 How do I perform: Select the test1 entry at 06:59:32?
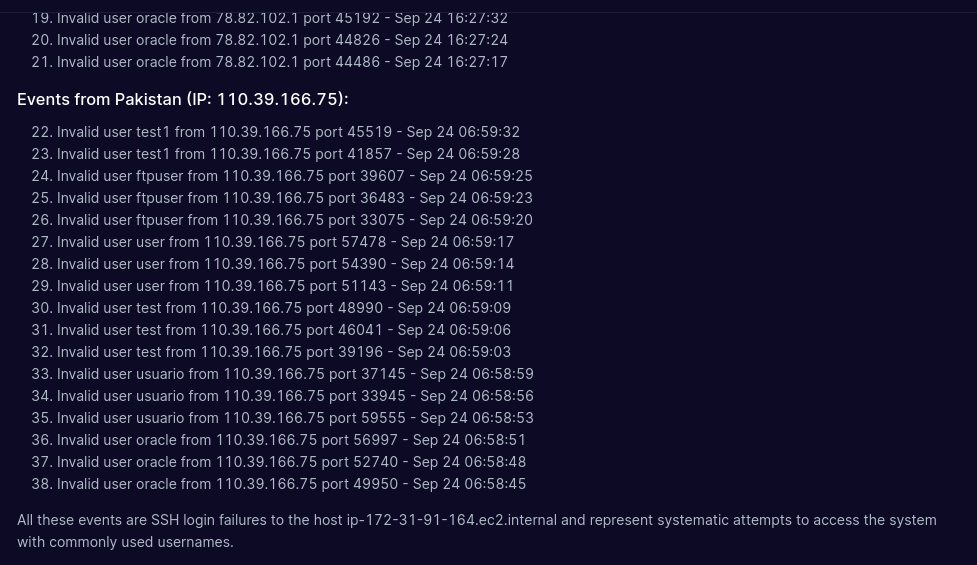(x=288, y=131)
